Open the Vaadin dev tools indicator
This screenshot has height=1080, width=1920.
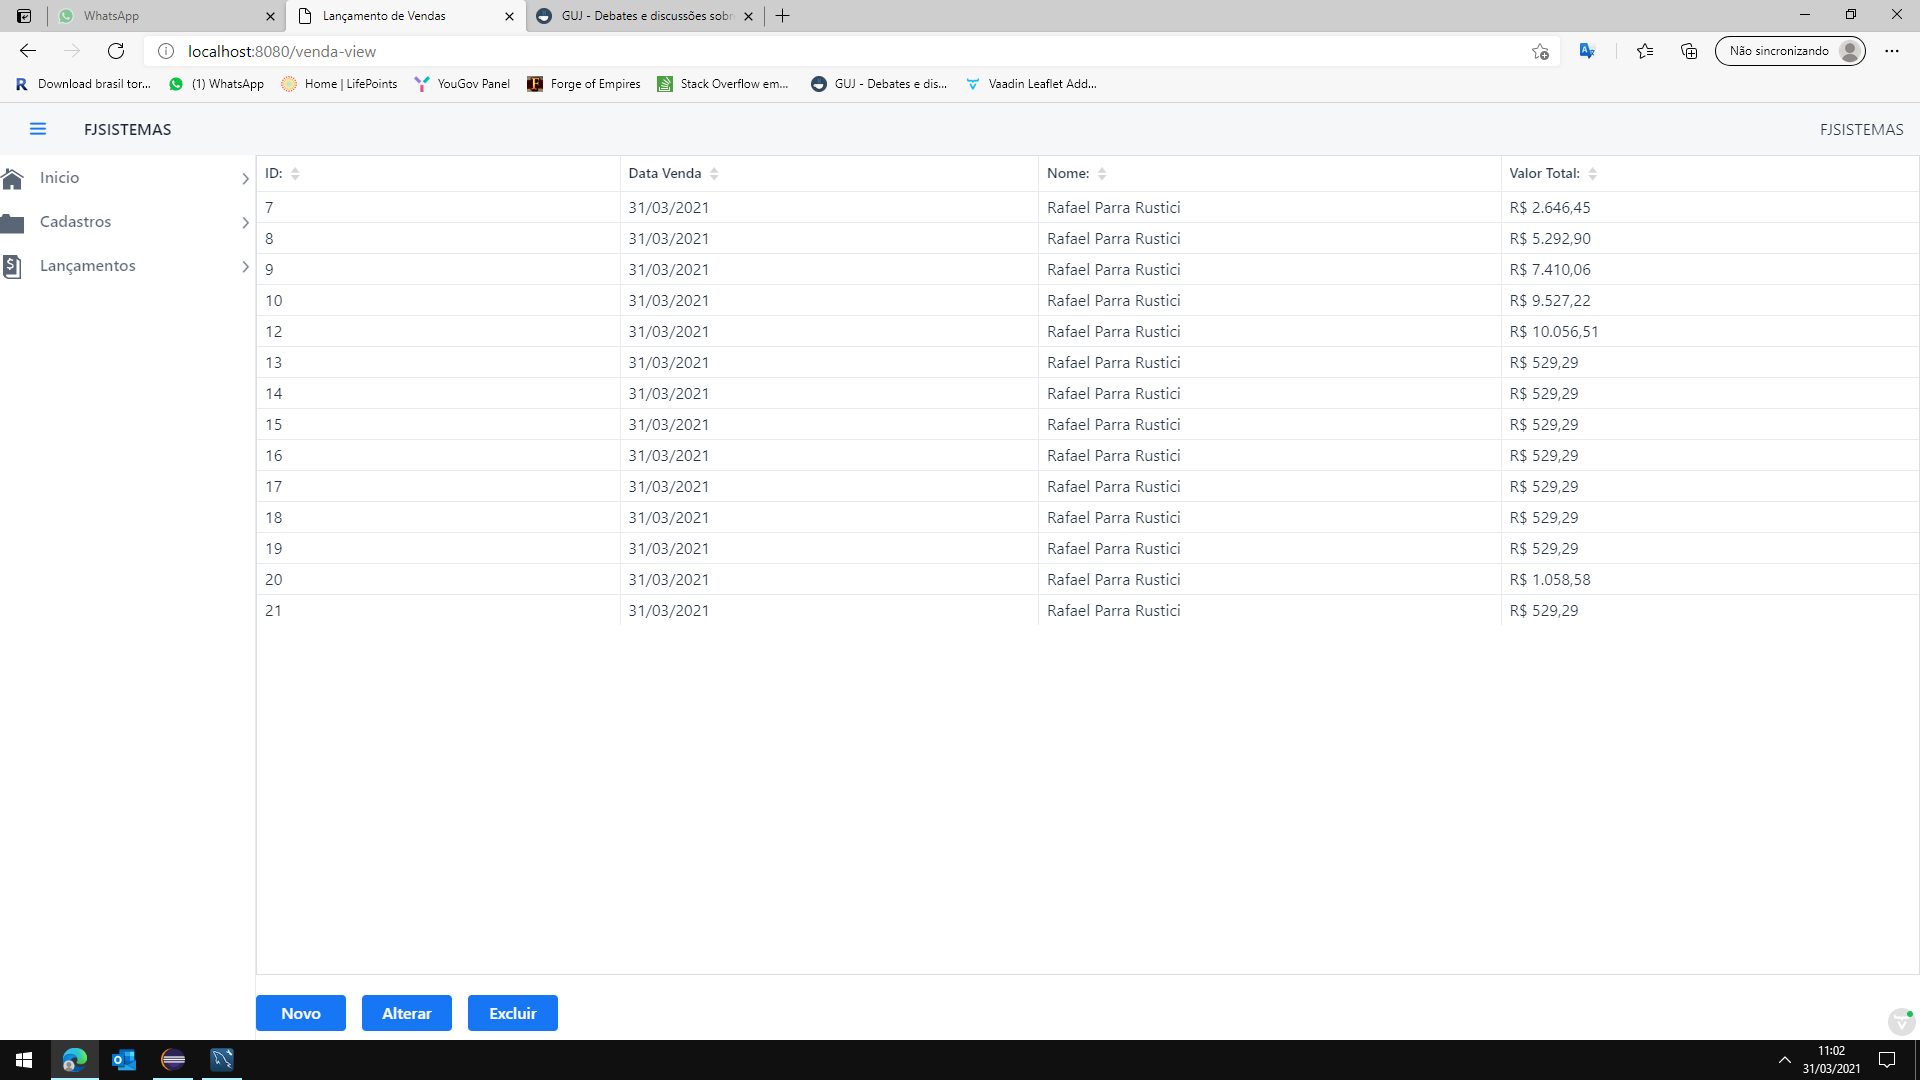click(1901, 1021)
